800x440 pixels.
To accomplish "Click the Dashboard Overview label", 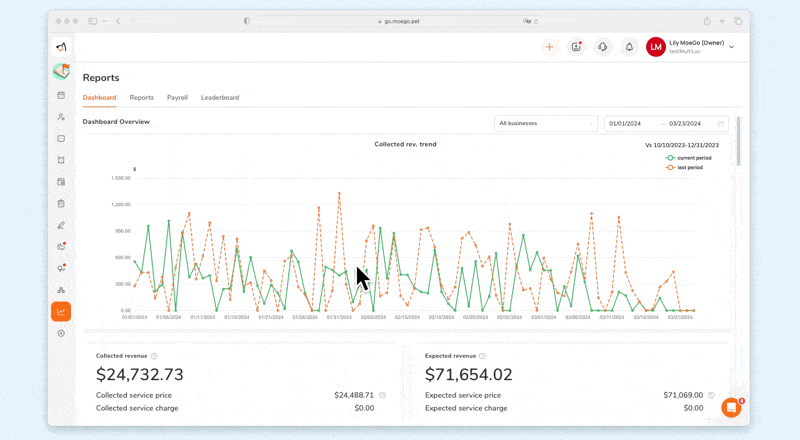I will coord(116,121).
